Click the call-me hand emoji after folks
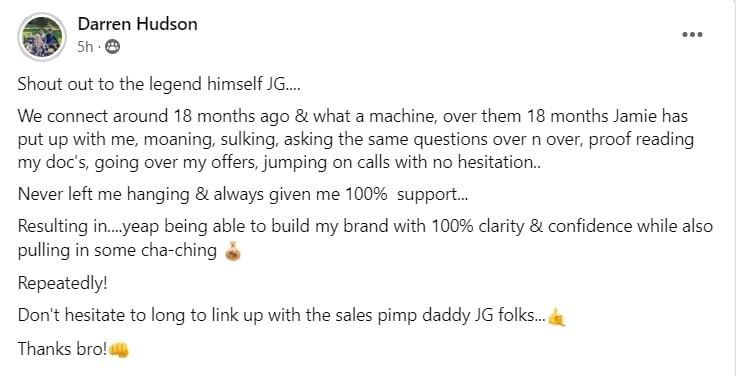The image size is (736, 376). coord(557,317)
